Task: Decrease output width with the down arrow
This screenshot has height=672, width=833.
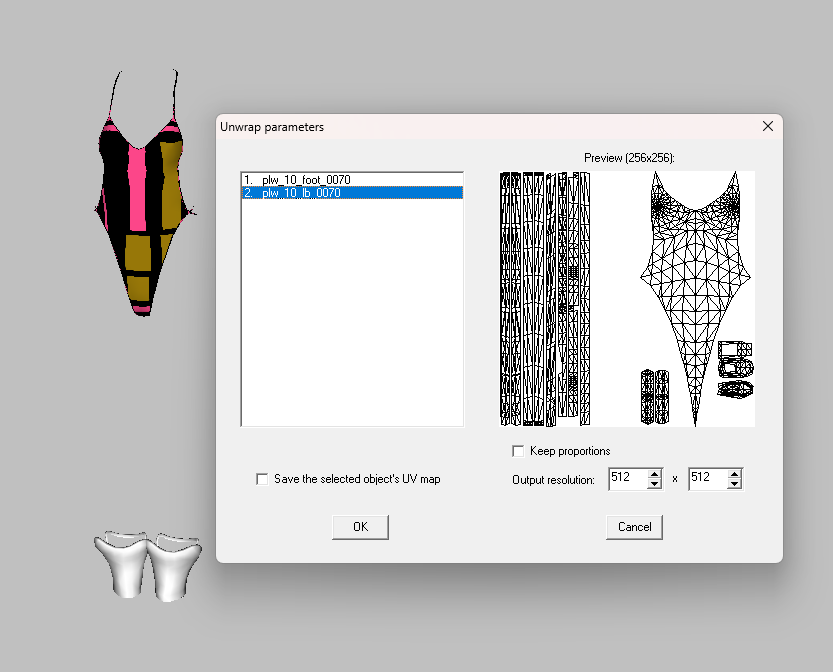Action: point(654,484)
